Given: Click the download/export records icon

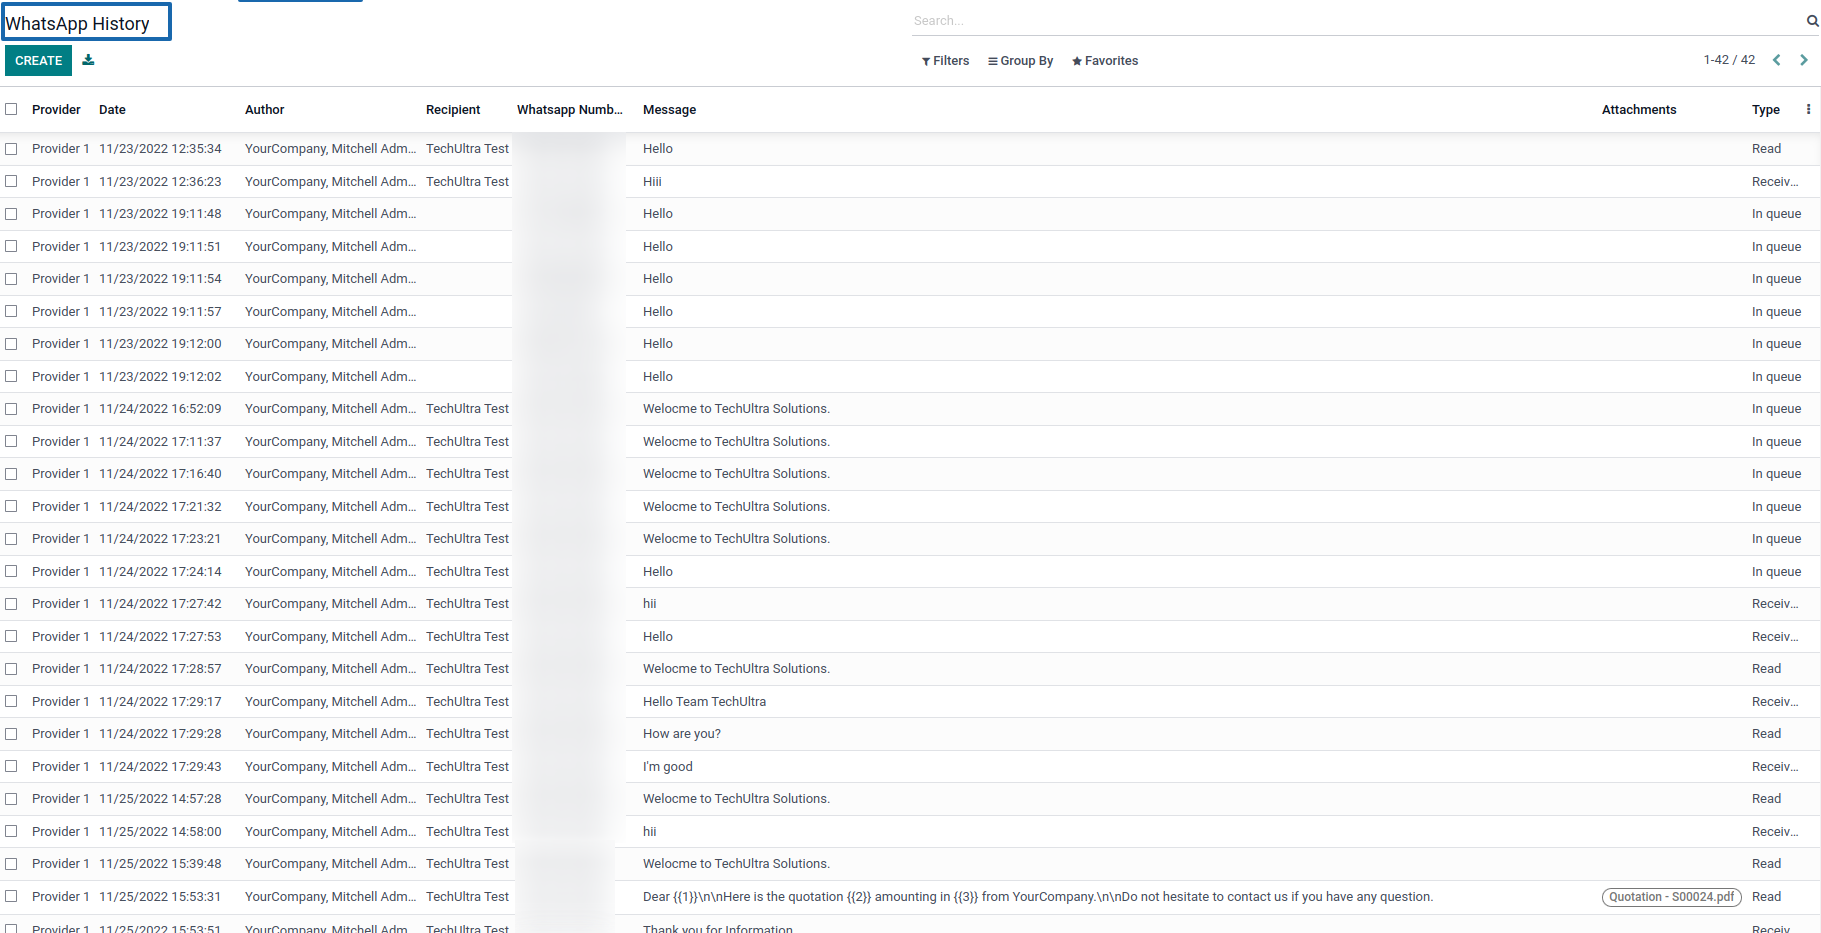Looking at the screenshot, I should tap(88, 60).
